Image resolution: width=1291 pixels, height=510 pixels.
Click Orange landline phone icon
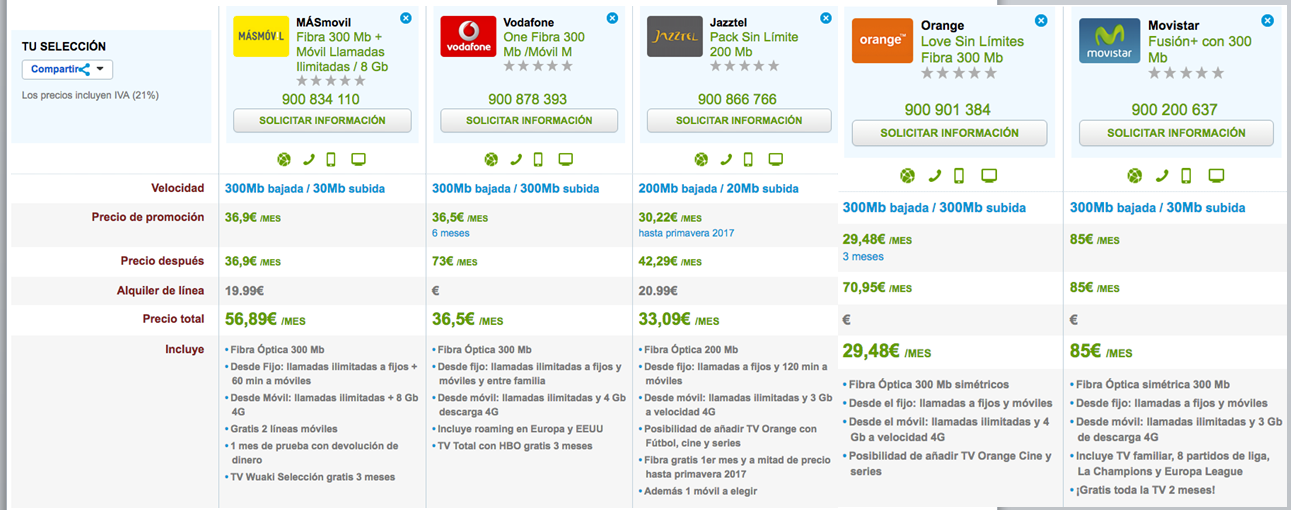click(x=935, y=176)
